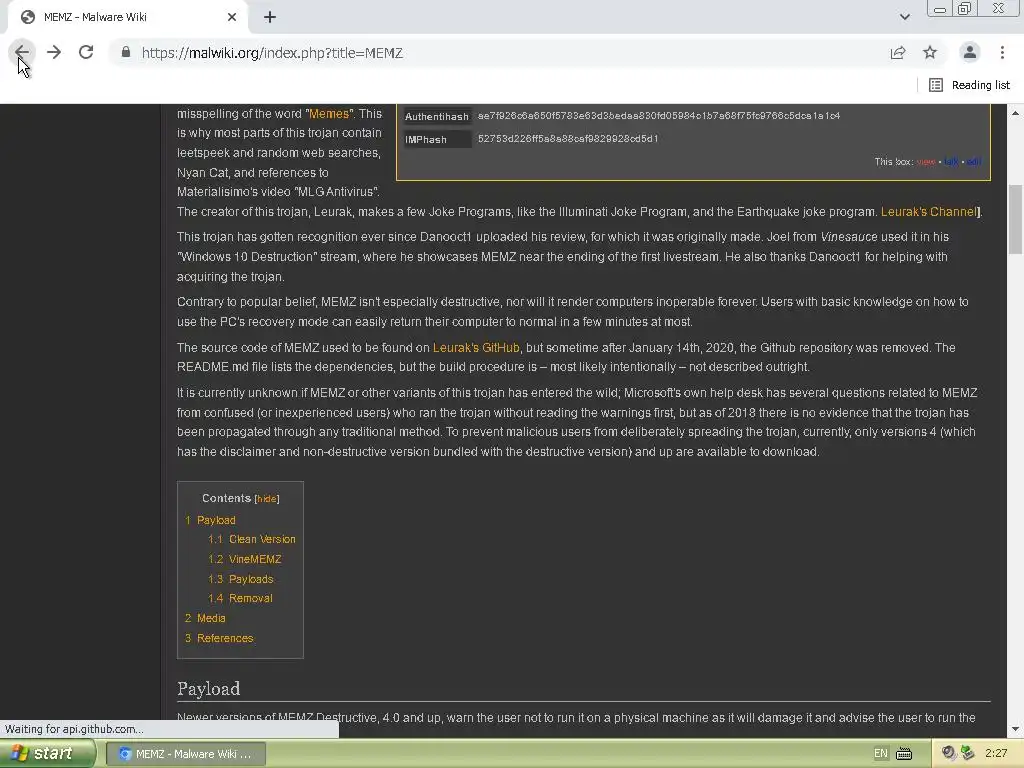Click the scrollbar up arrow
The width and height of the screenshot is (1024, 768).
pyautogui.click(x=1016, y=113)
